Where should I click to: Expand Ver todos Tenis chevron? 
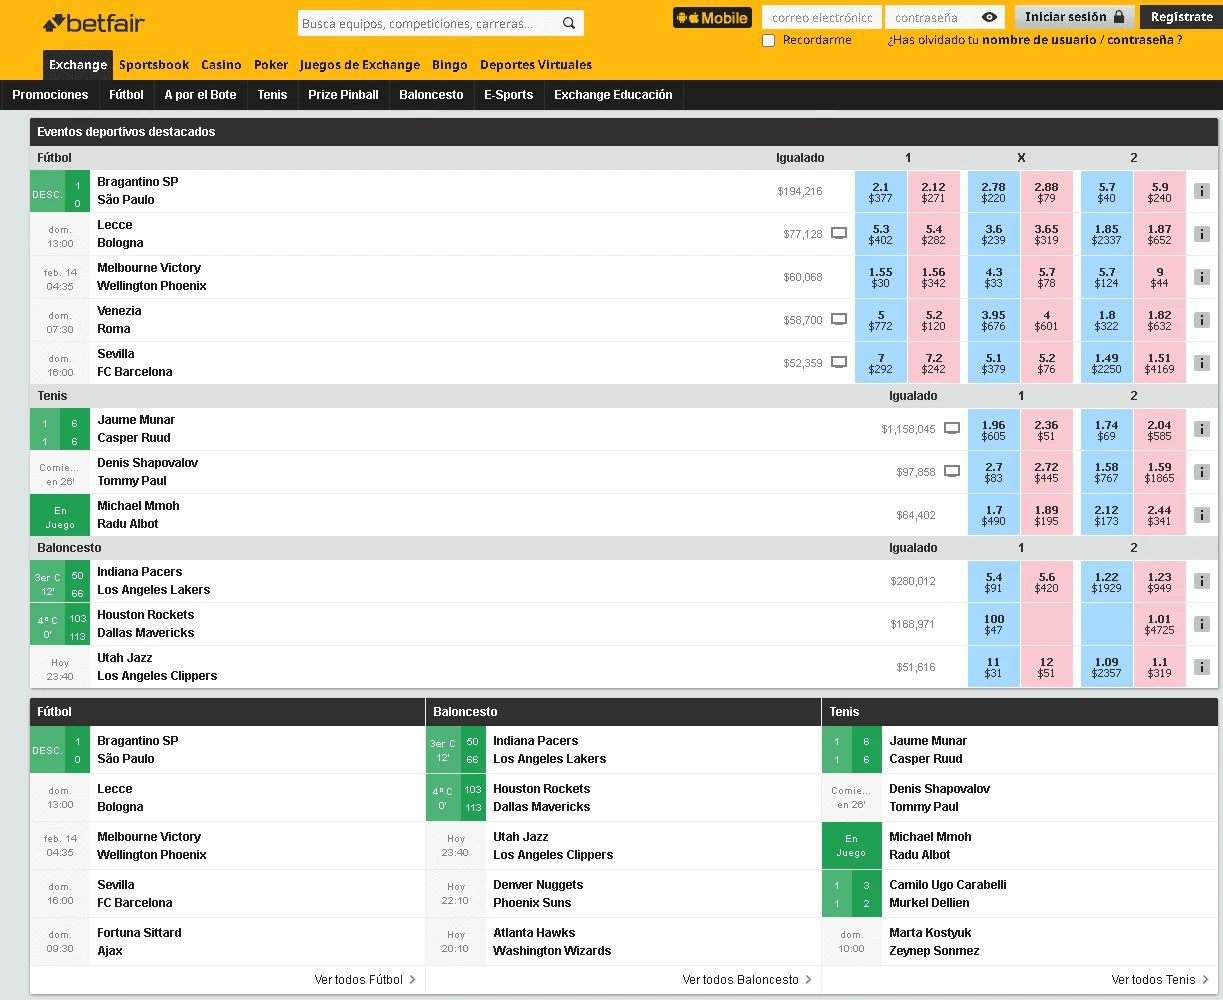click(1205, 980)
